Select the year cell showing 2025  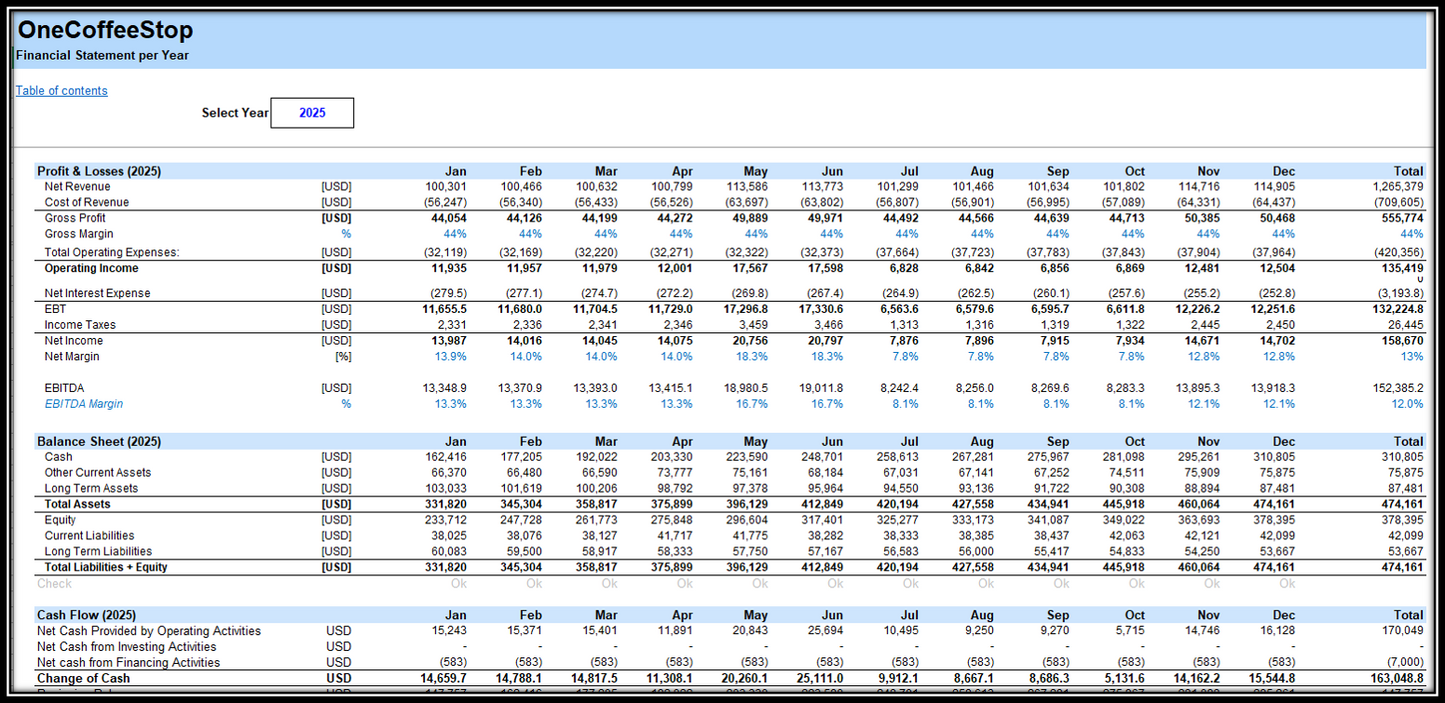312,113
